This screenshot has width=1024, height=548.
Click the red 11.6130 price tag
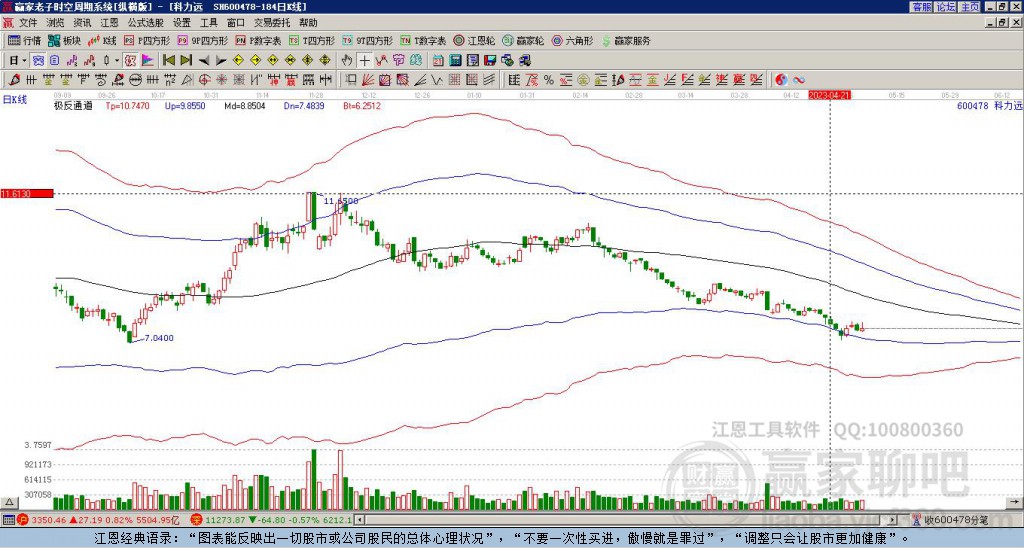(x=27, y=194)
